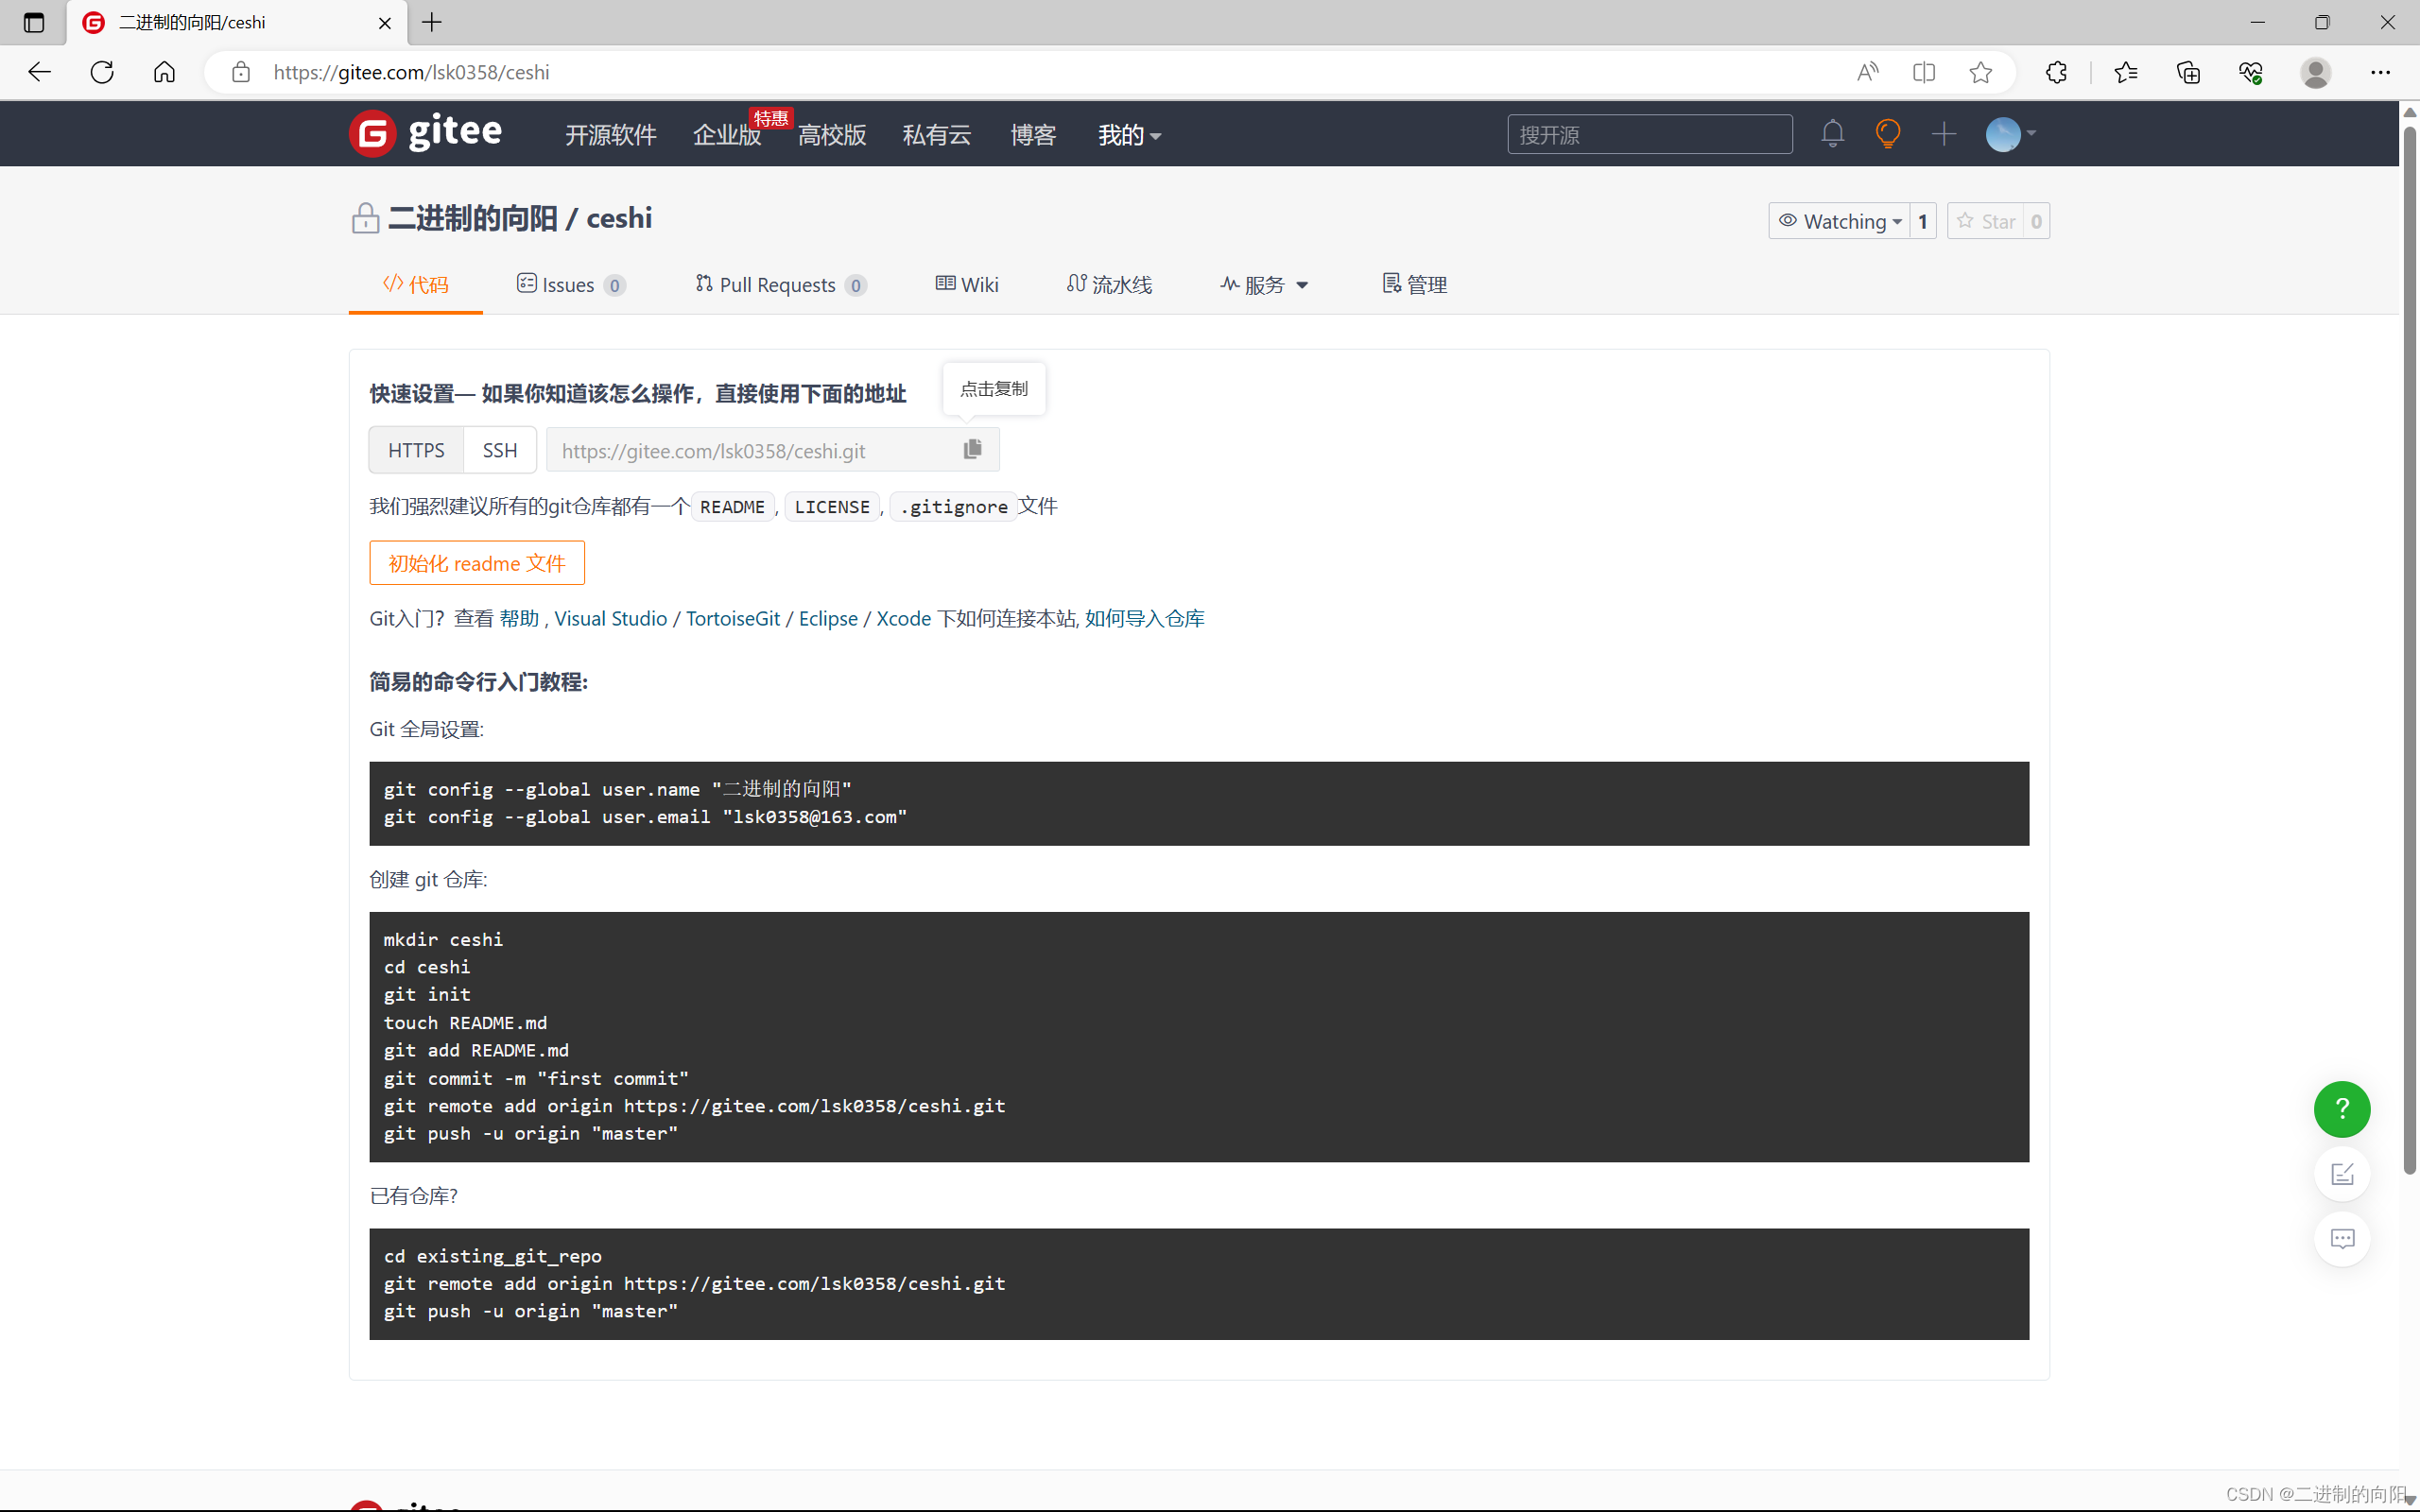This screenshot has height=1512, width=2420.
Task: Copy the repository URL with clipboard icon
Action: click(x=972, y=450)
